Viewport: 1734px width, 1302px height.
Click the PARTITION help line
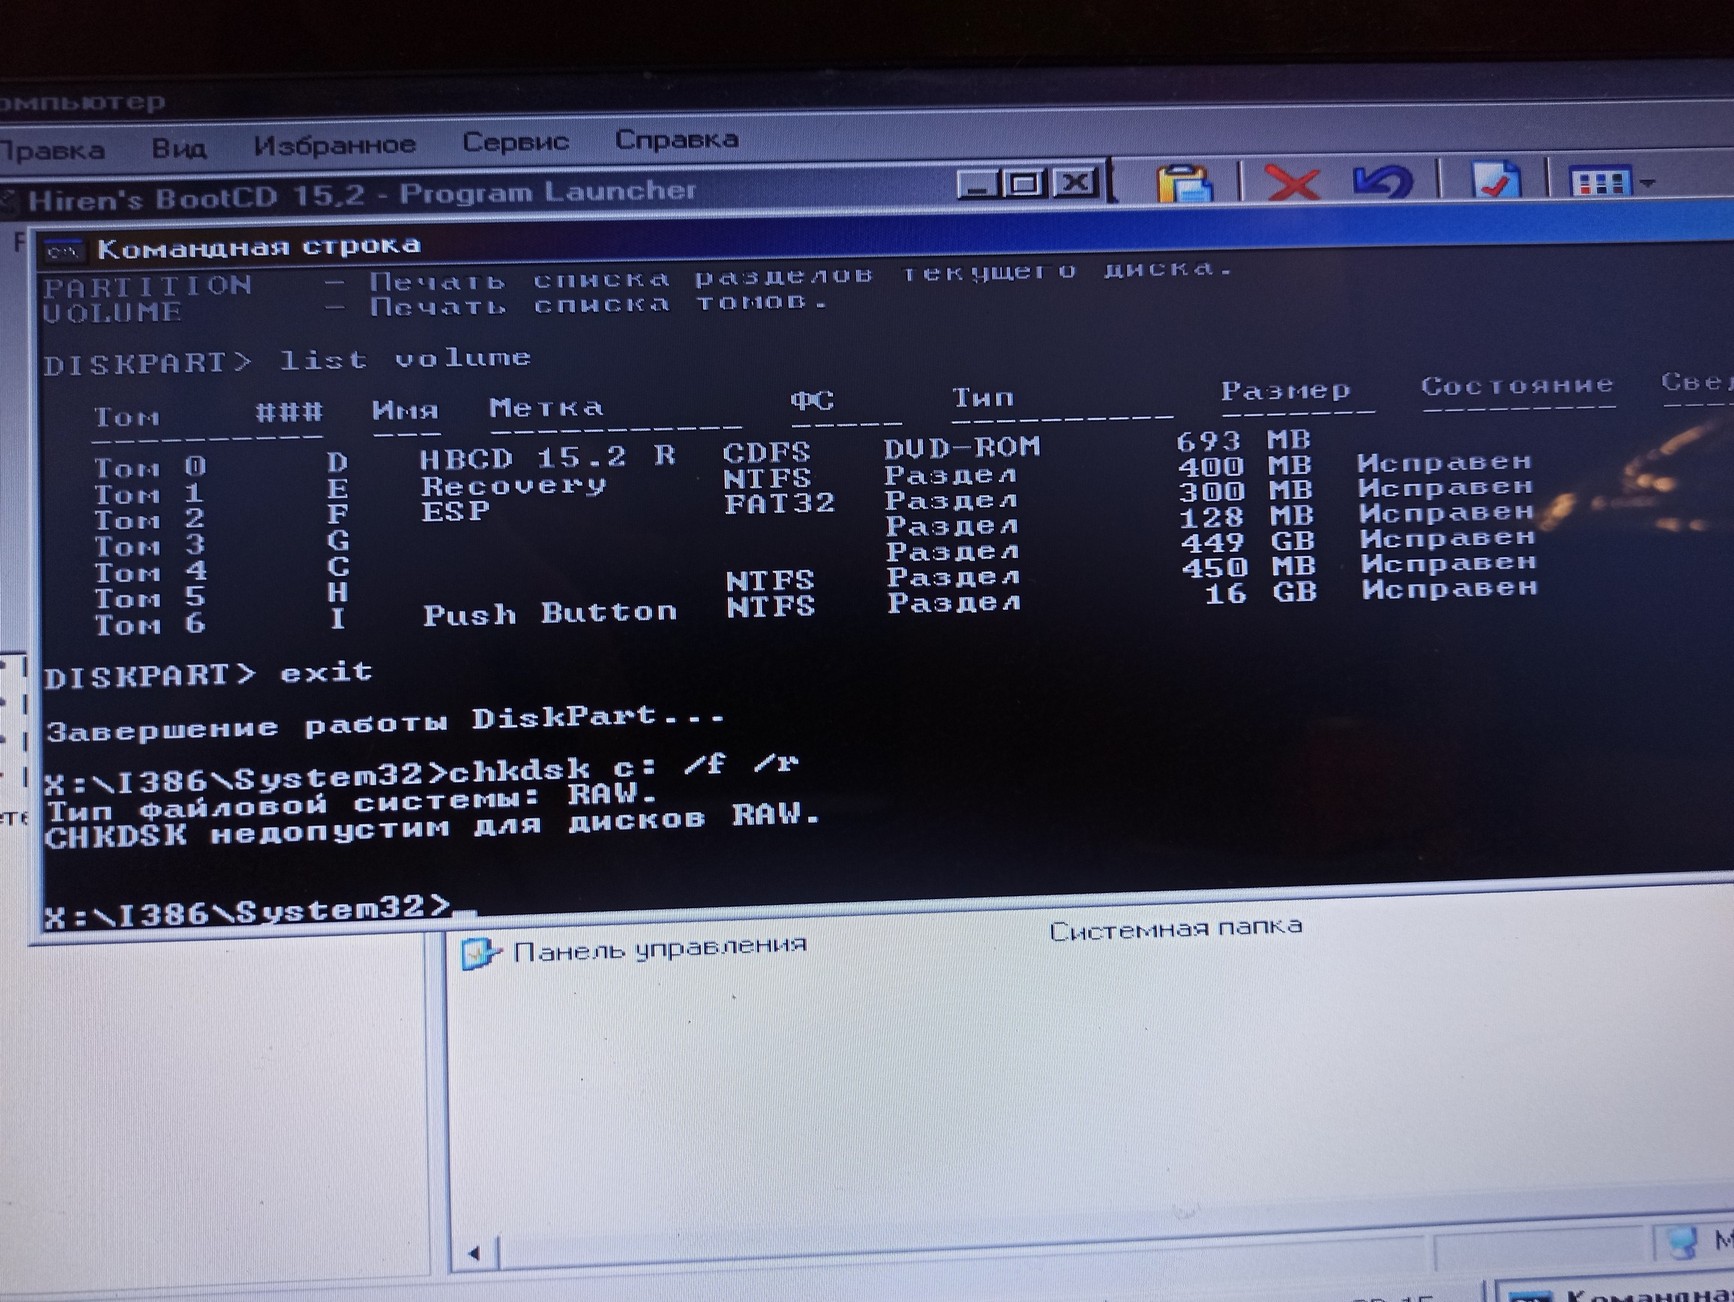(637, 279)
